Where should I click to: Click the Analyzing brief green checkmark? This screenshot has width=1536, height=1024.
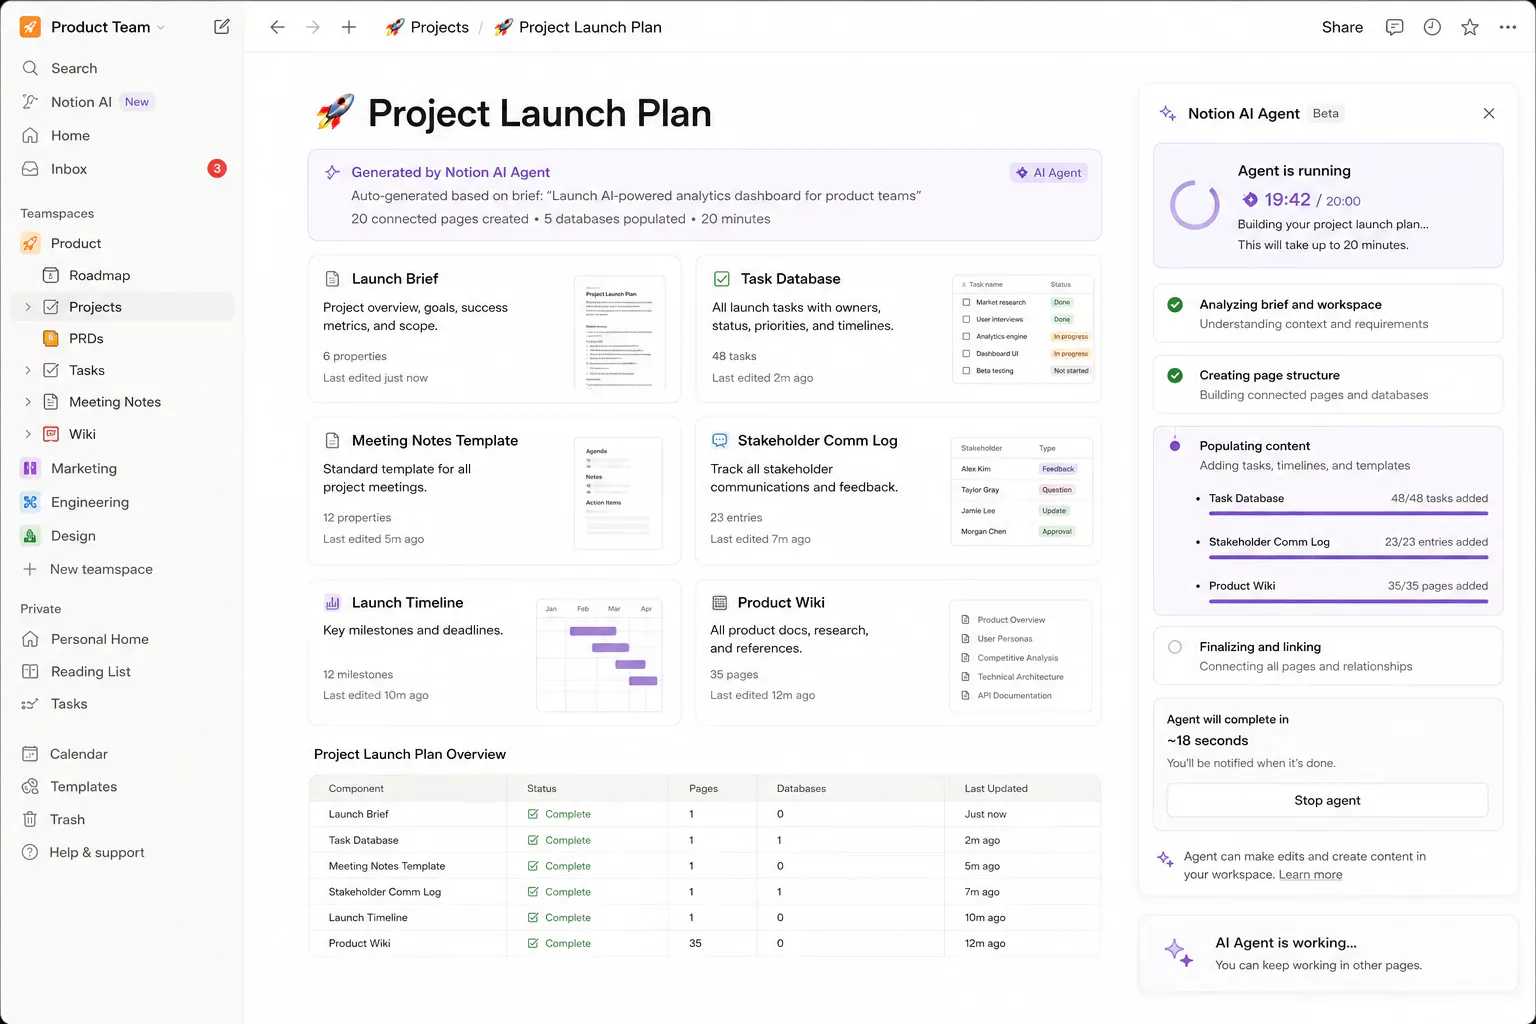[x=1175, y=305]
